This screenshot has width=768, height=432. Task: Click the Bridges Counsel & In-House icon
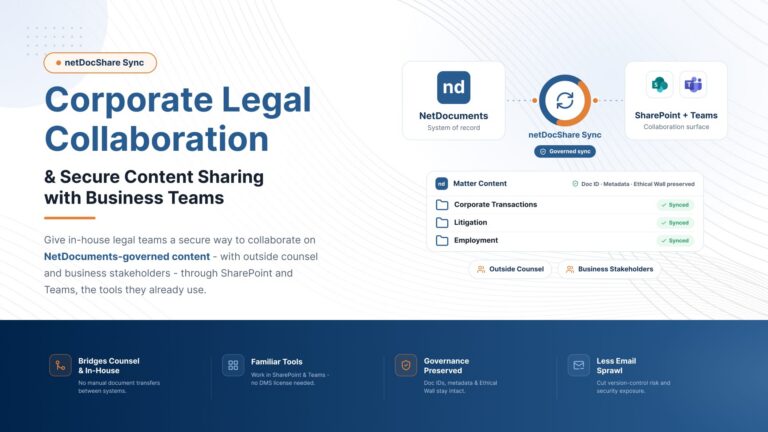click(x=60, y=365)
